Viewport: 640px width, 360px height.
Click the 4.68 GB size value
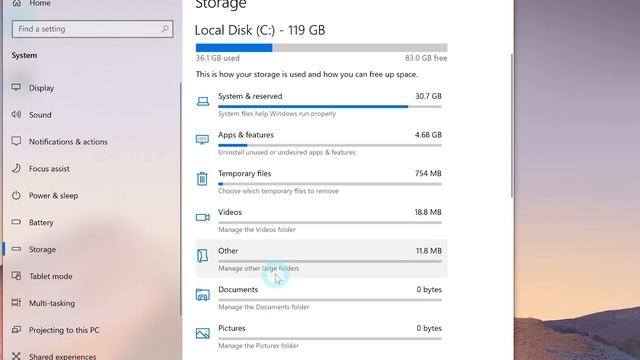click(428, 135)
